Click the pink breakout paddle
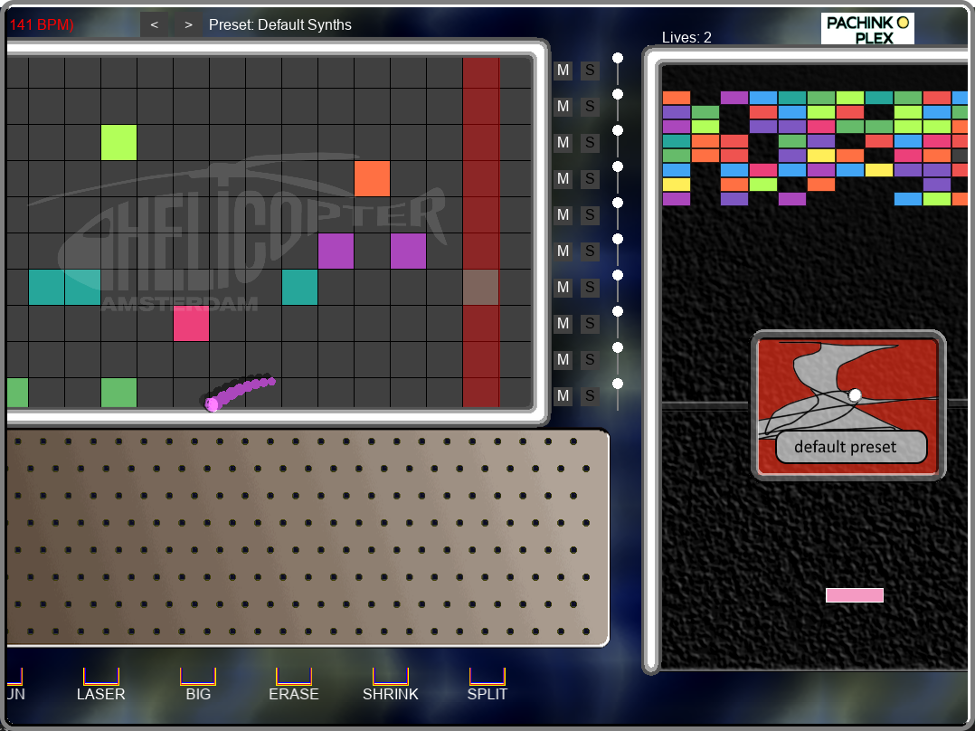The image size is (975, 731). [x=854, y=595]
